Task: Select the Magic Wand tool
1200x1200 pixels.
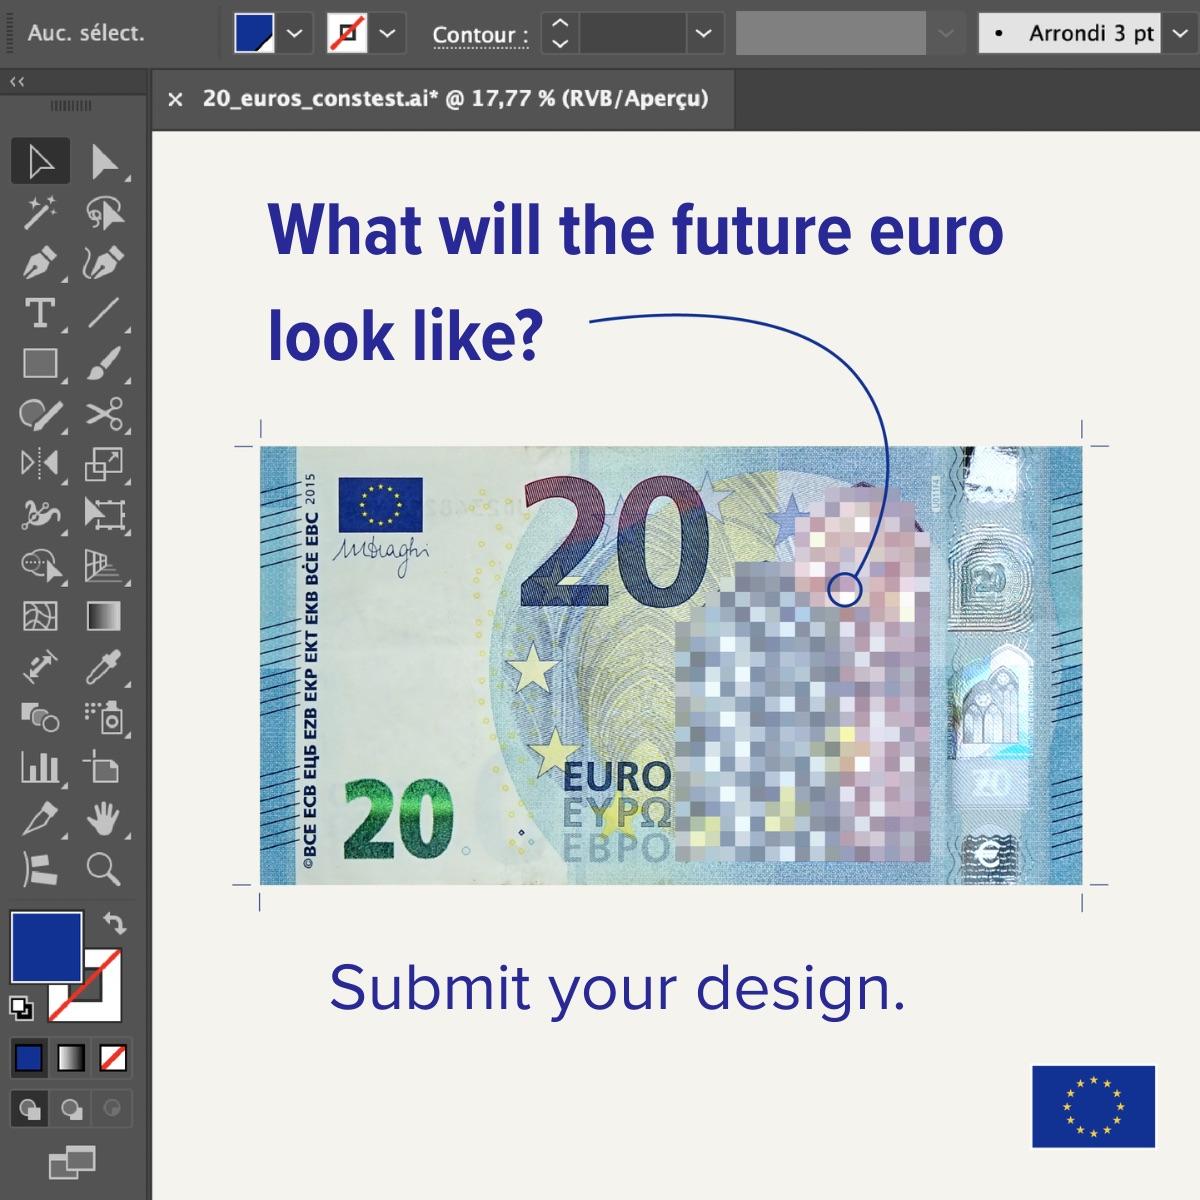Action: point(40,212)
